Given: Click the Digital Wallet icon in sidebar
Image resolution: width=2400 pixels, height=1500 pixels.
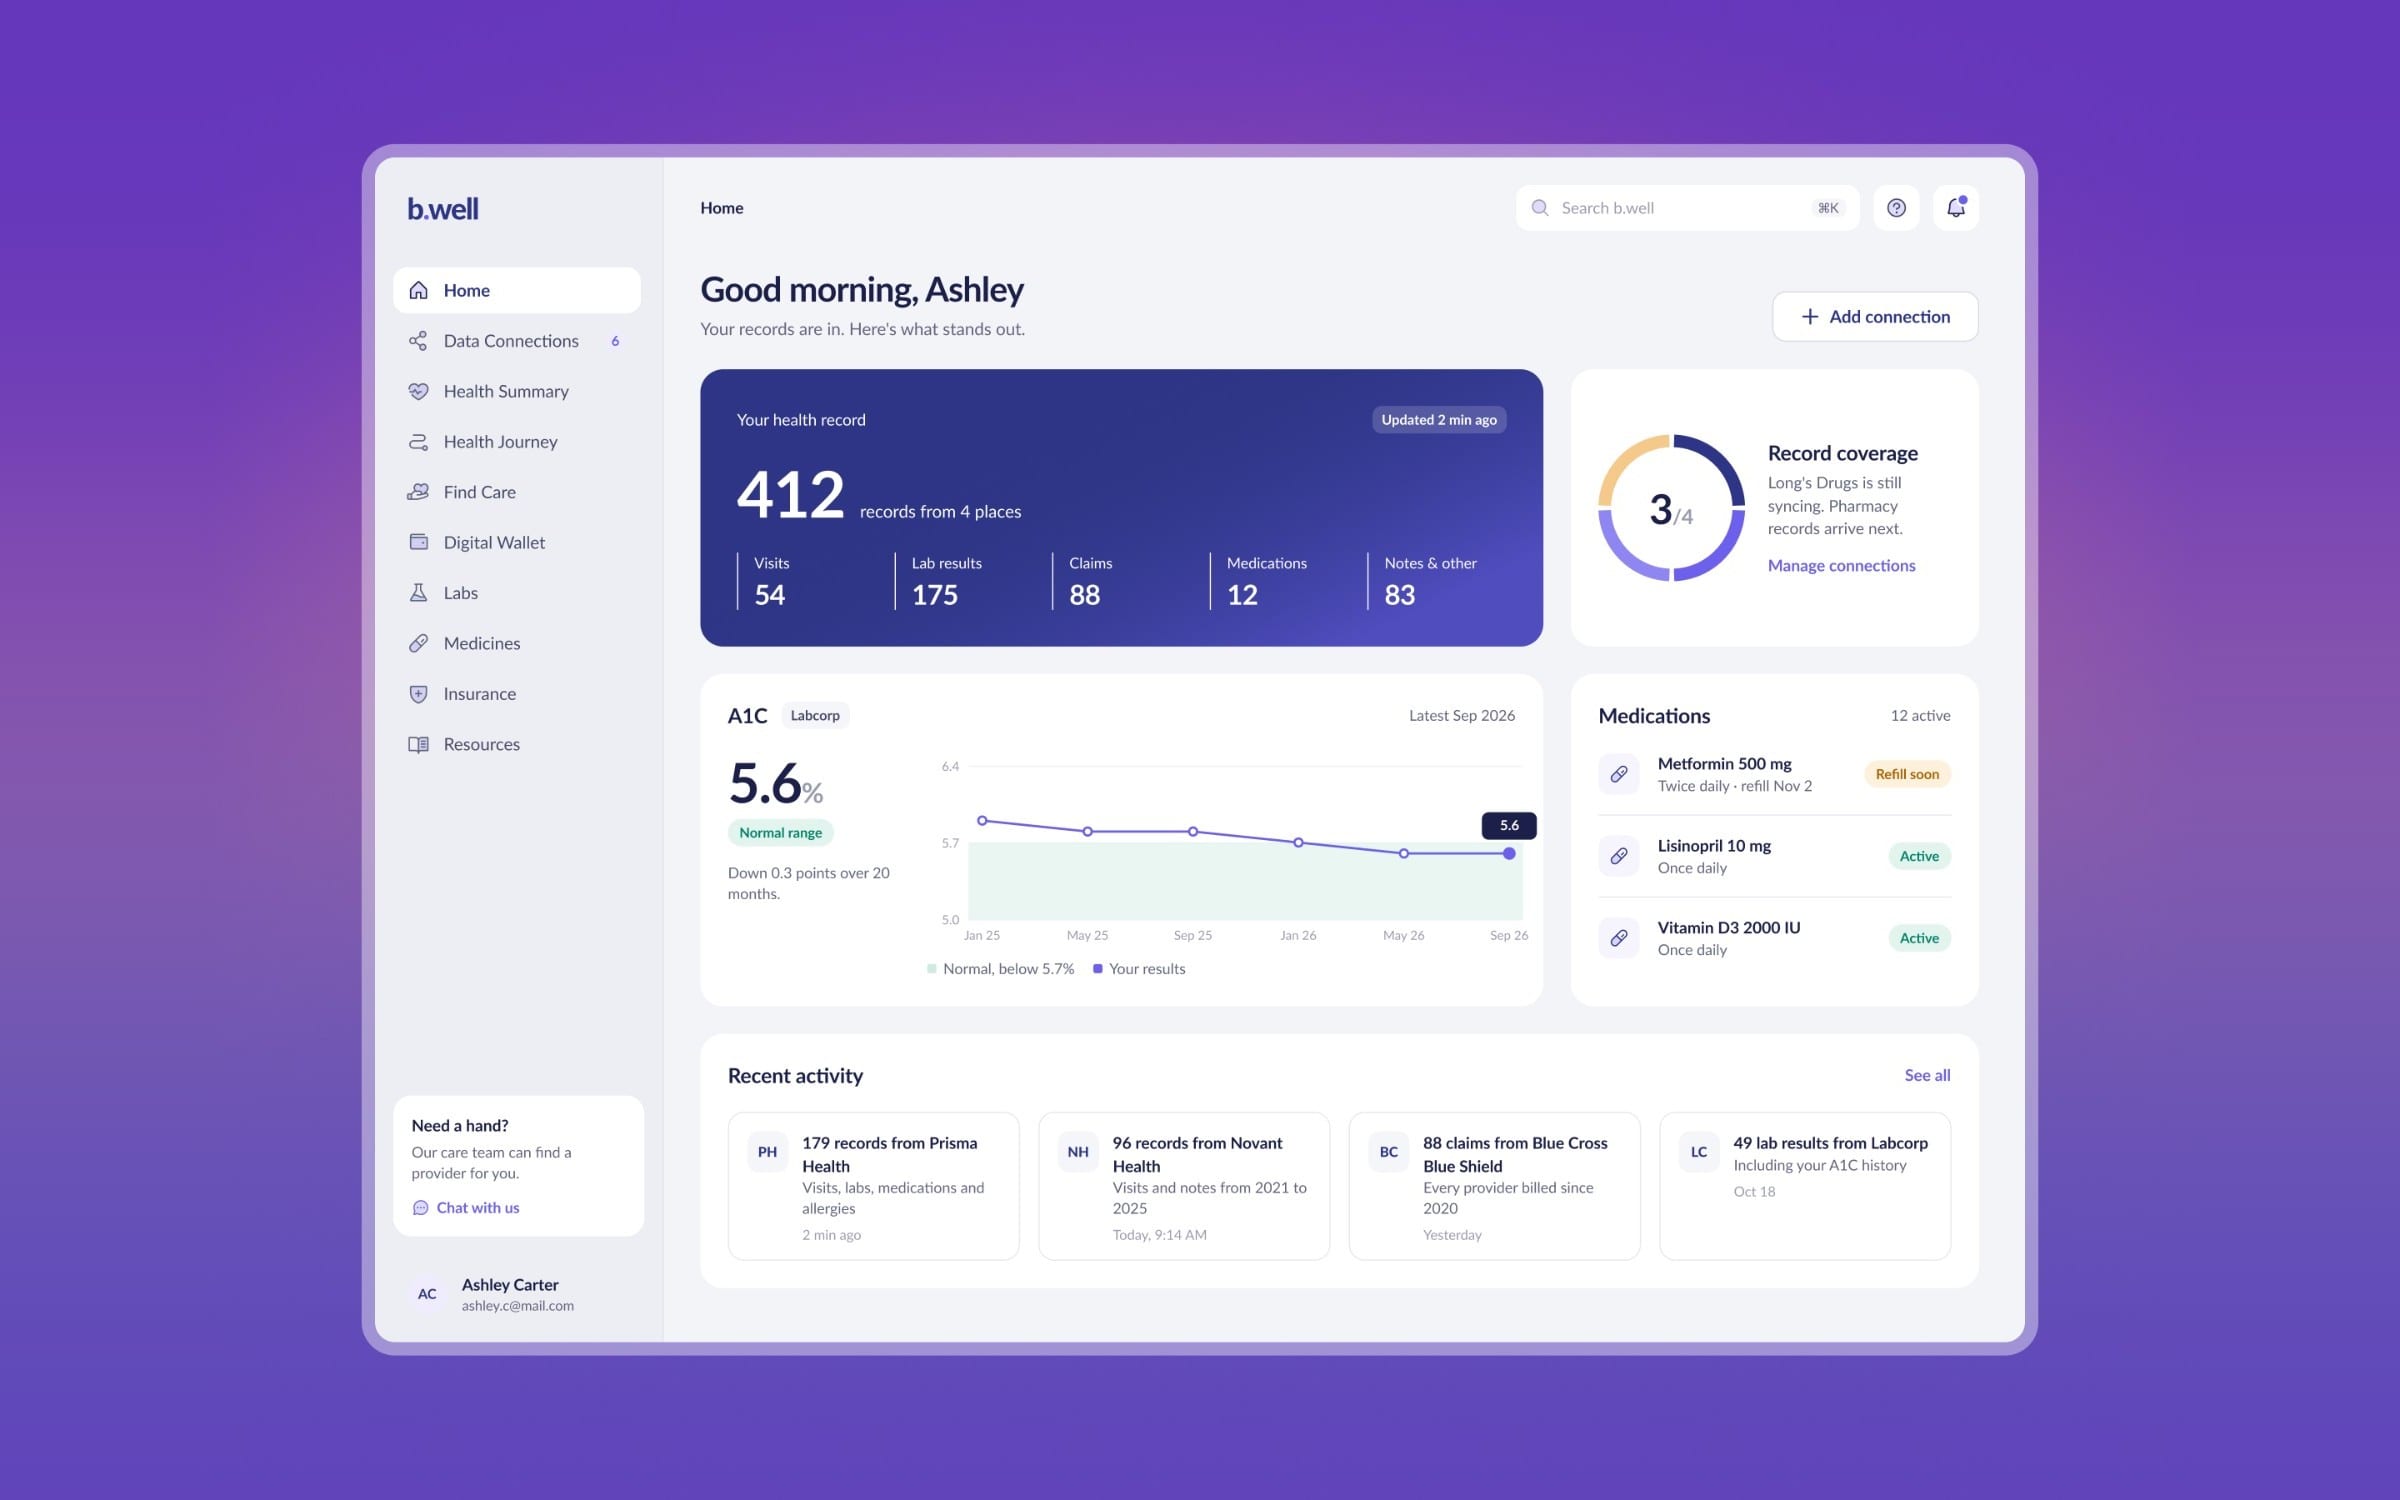Looking at the screenshot, I should pyautogui.click(x=419, y=542).
